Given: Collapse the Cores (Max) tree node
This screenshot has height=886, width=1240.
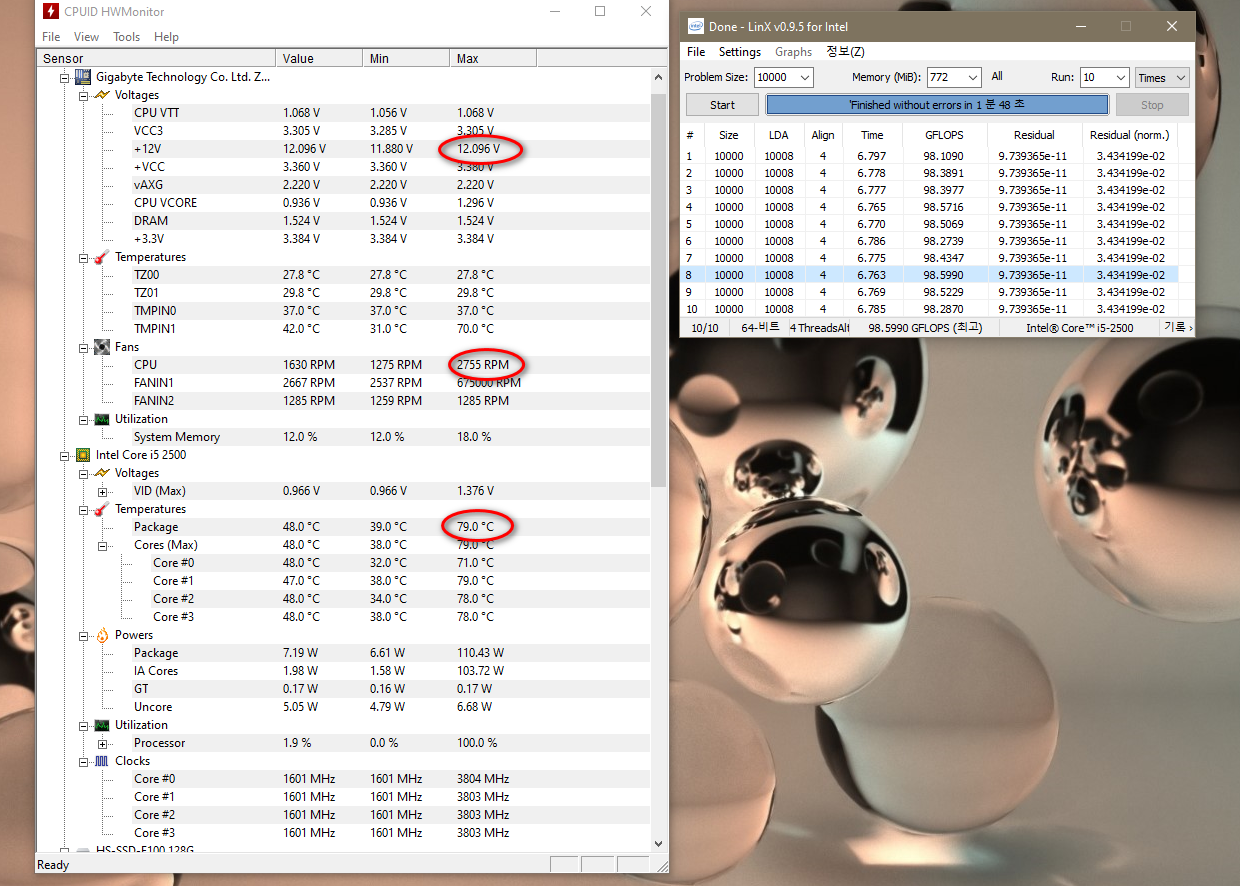Looking at the screenshot, I should click(x=103, y=545).
